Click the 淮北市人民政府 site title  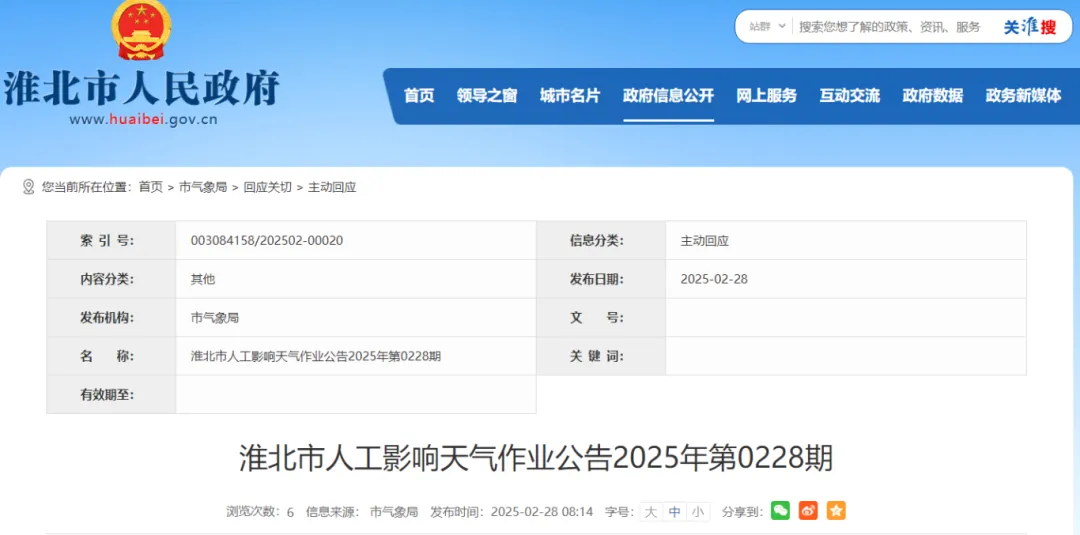coord(141,89)
